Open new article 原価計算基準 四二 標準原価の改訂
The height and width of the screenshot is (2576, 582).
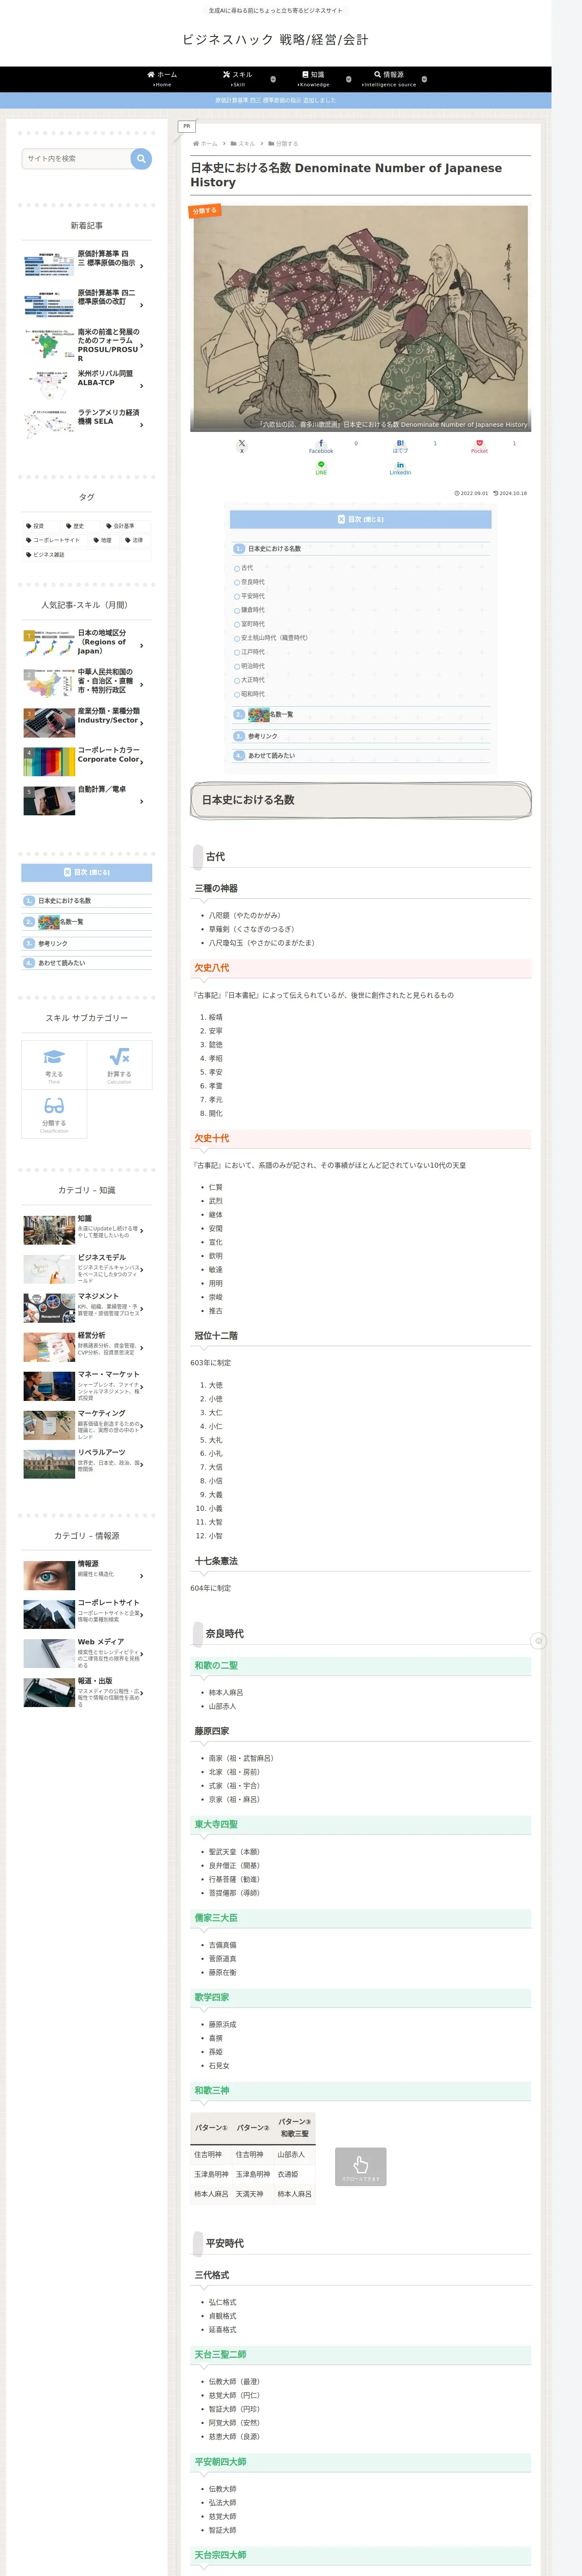tap(87, 304)
